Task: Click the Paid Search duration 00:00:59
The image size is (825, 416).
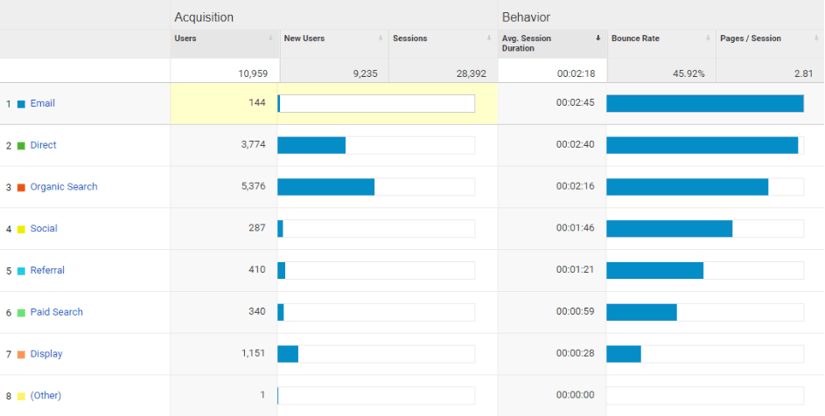Action: 576,311
